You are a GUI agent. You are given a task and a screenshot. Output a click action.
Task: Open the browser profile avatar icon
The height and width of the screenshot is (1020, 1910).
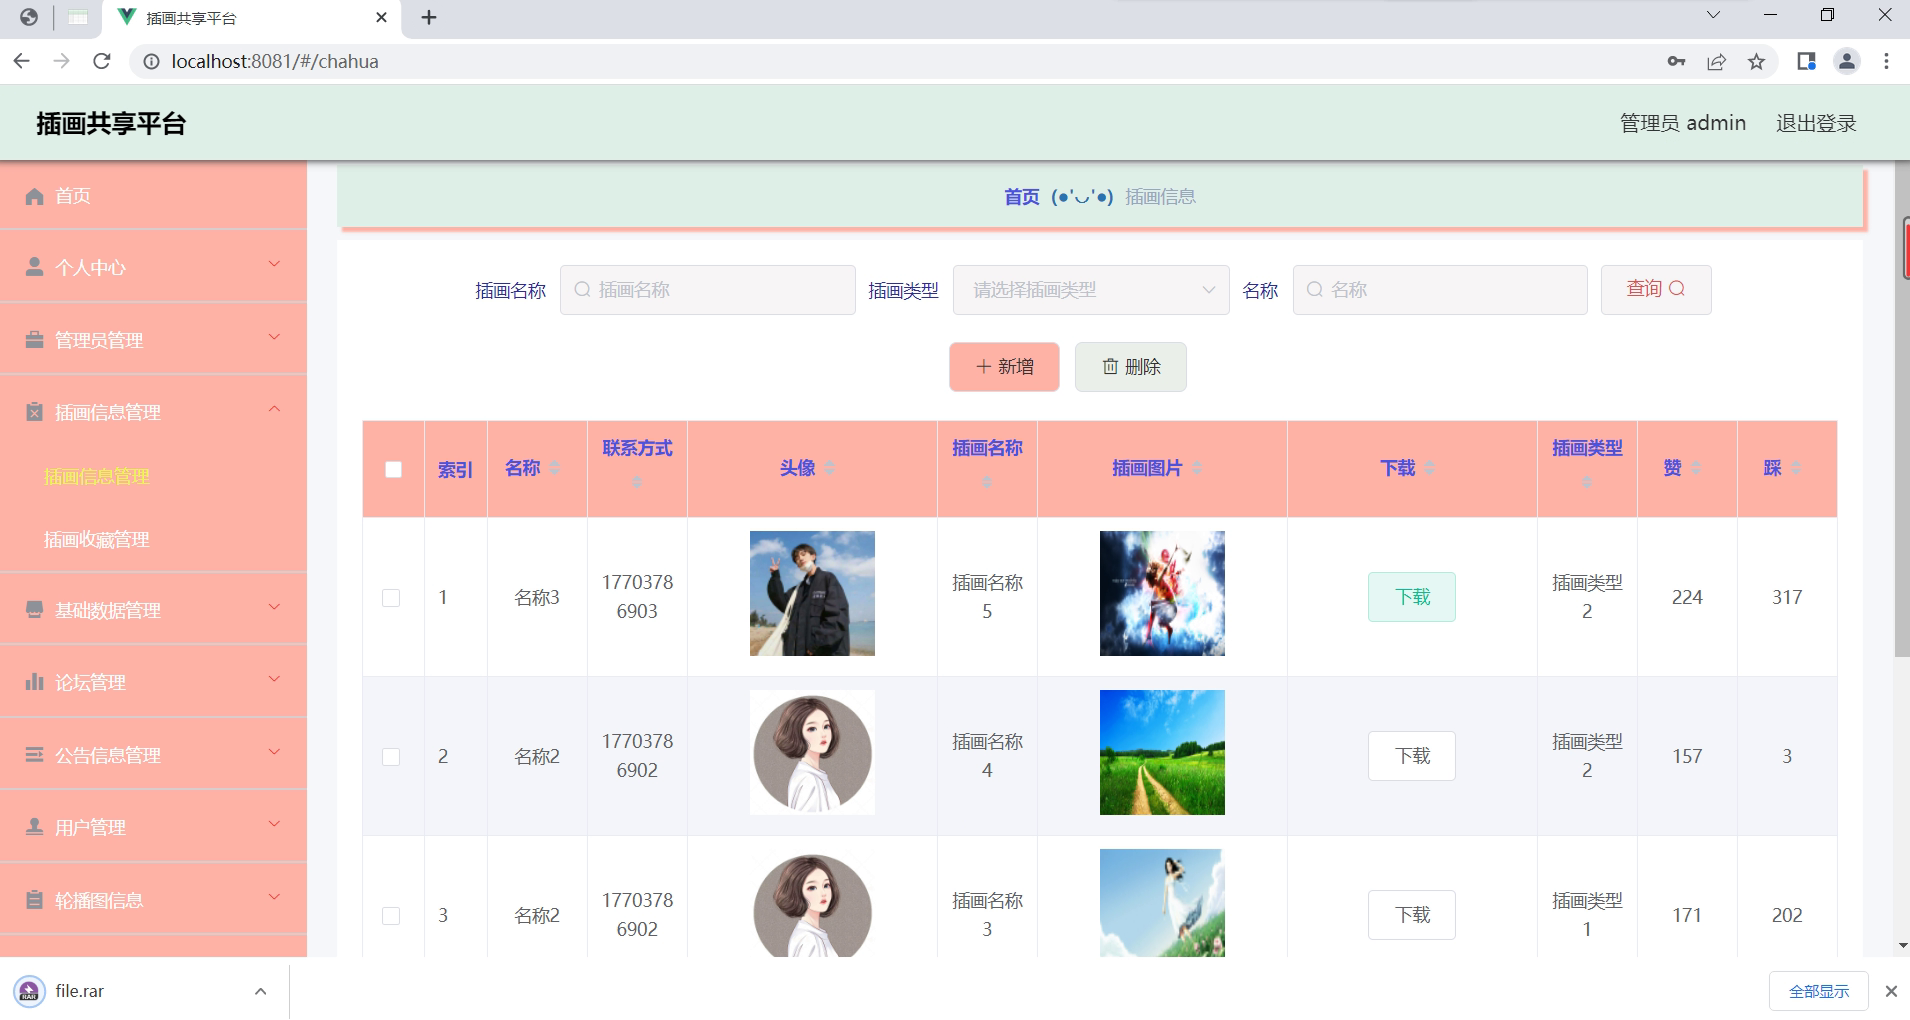coord(1846,62)
